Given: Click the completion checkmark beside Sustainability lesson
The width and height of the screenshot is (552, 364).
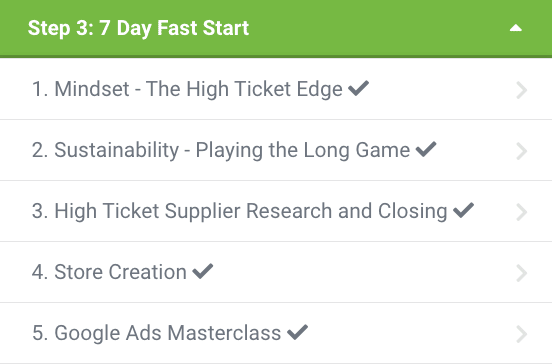Looking at the screenshot, I should point(426,149).
